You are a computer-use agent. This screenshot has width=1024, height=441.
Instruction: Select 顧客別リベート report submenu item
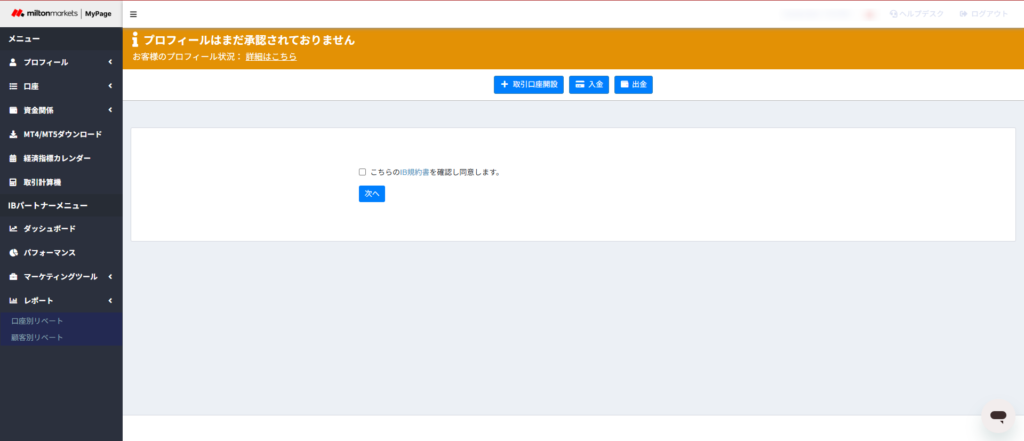point(37,338)
